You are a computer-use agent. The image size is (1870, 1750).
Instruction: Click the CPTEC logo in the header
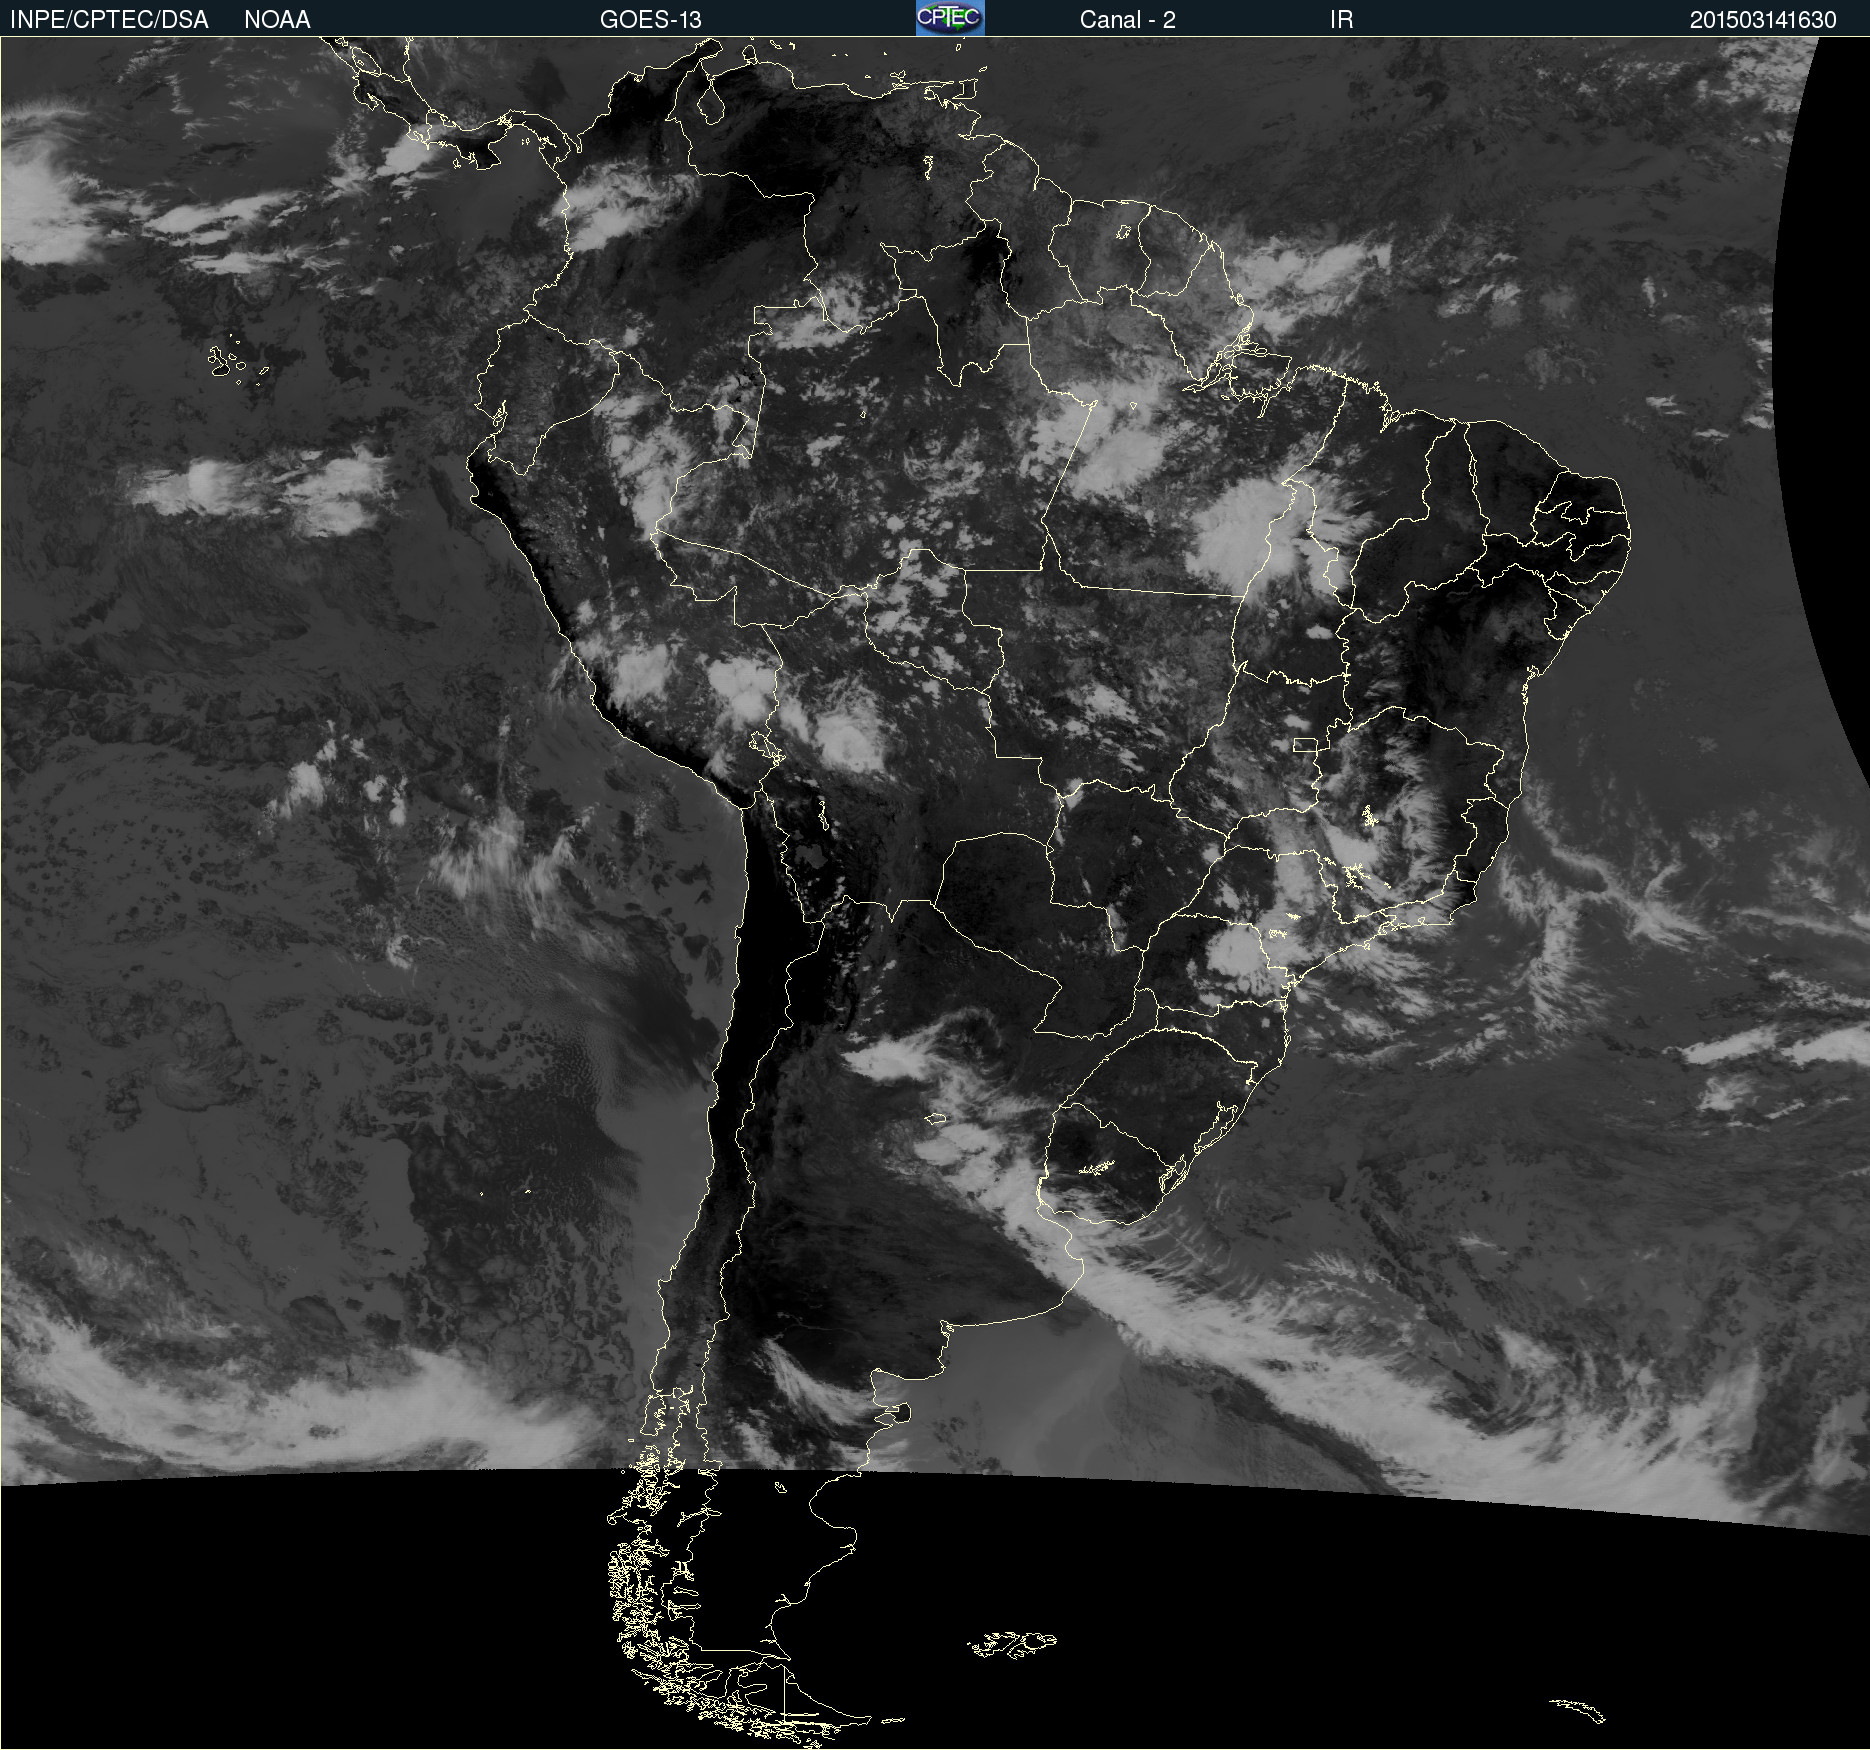[x=950, y=18]
